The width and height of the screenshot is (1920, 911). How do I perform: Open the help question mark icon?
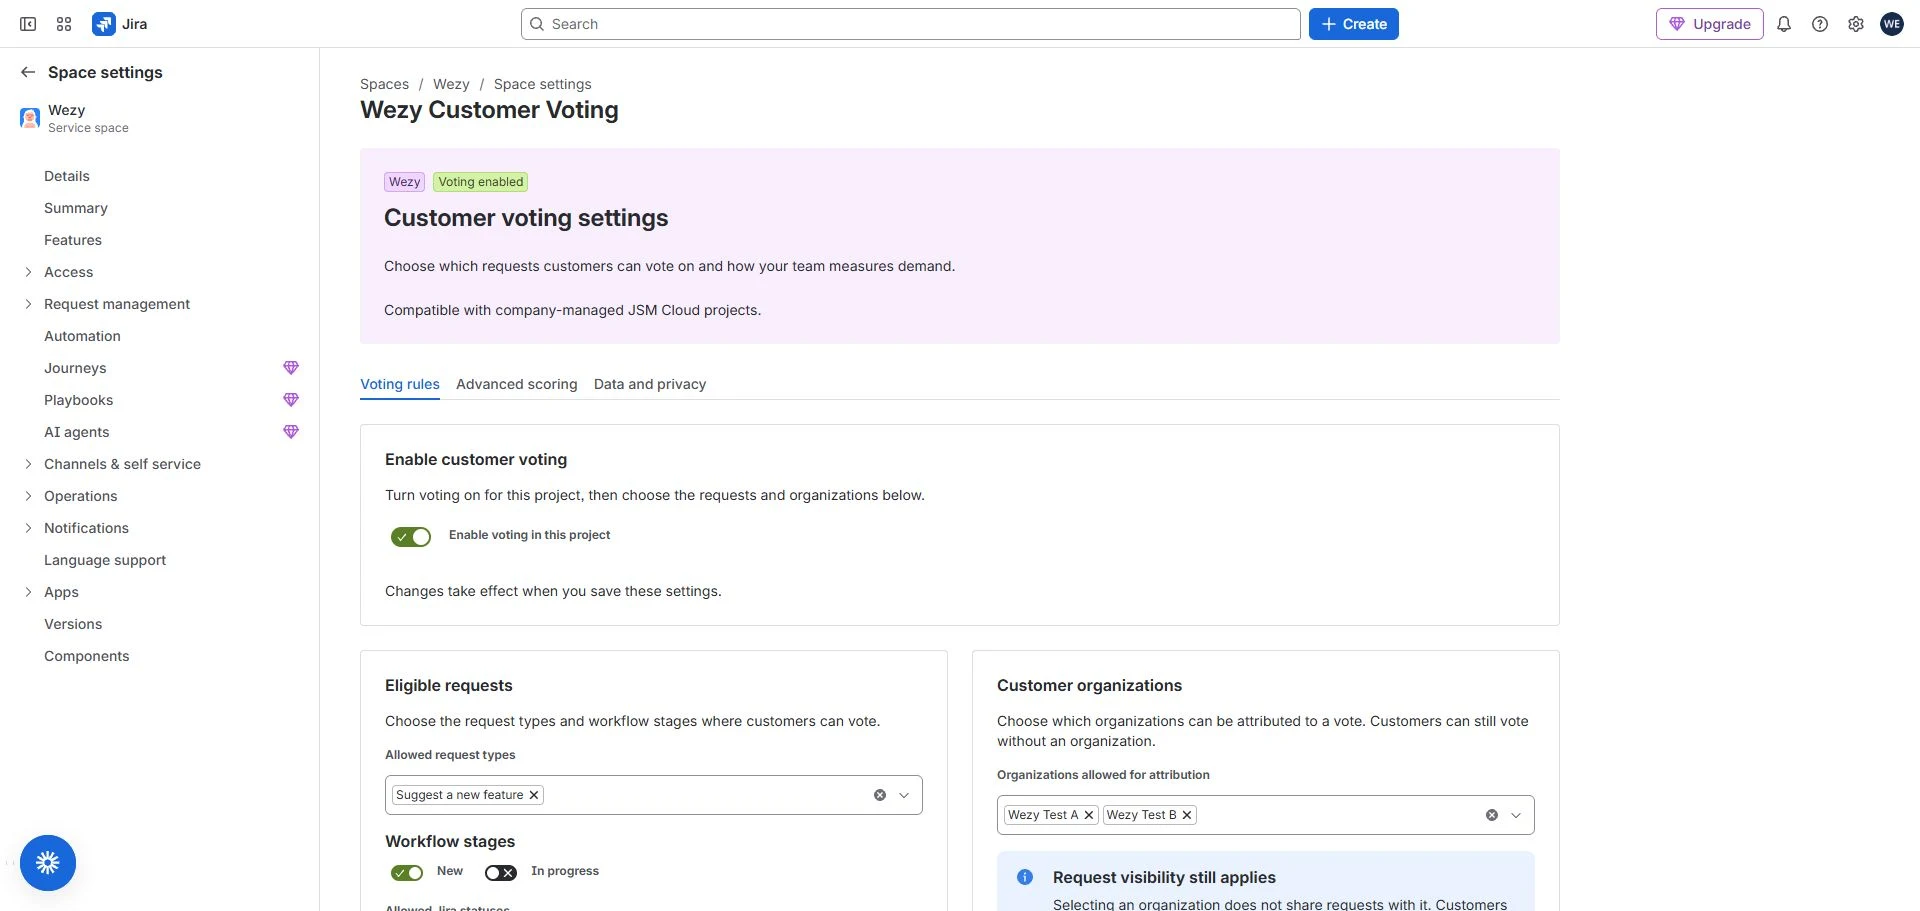[1820, 24]
